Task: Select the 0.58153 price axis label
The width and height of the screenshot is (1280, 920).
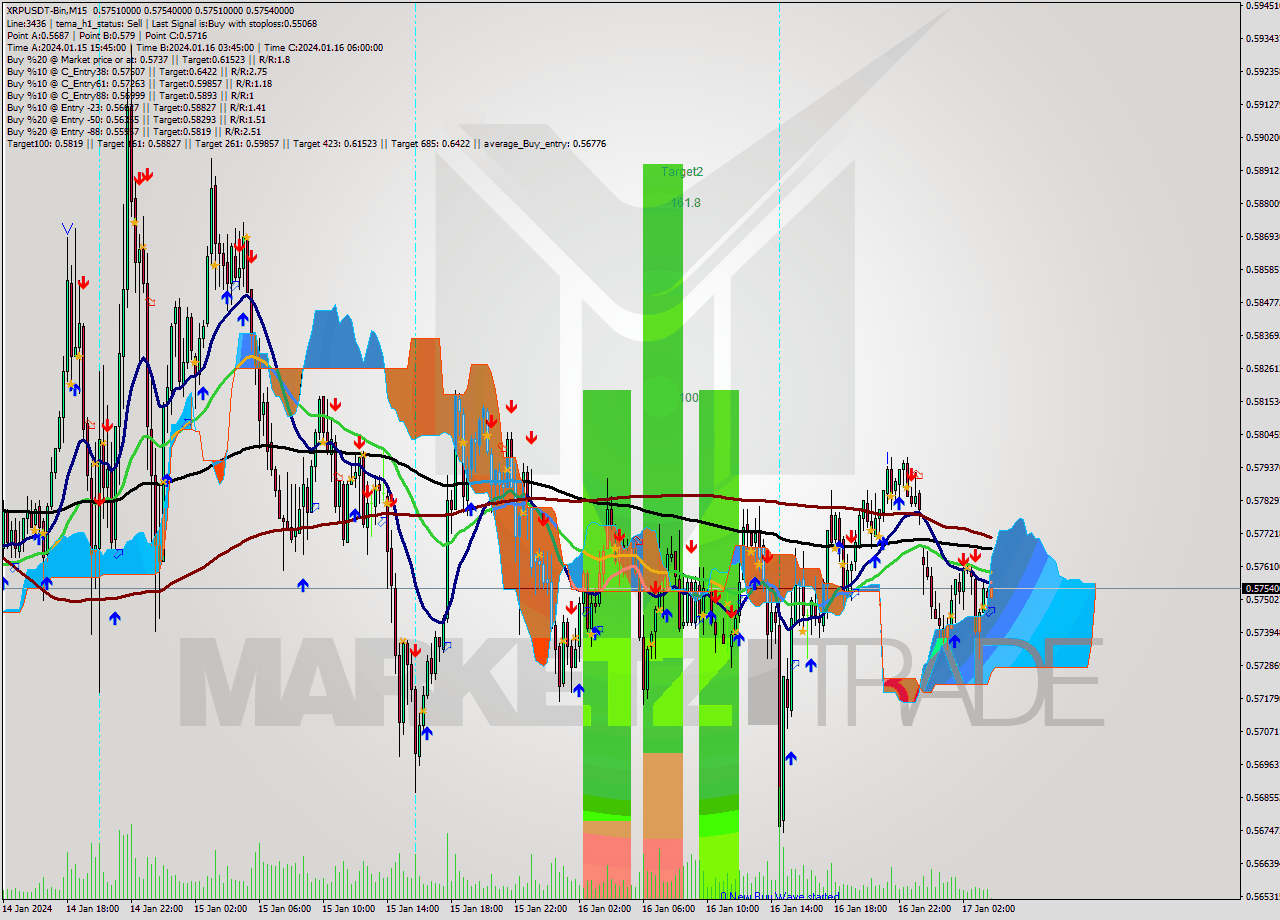Action: pyautogui.click(x=1263, y=401)
